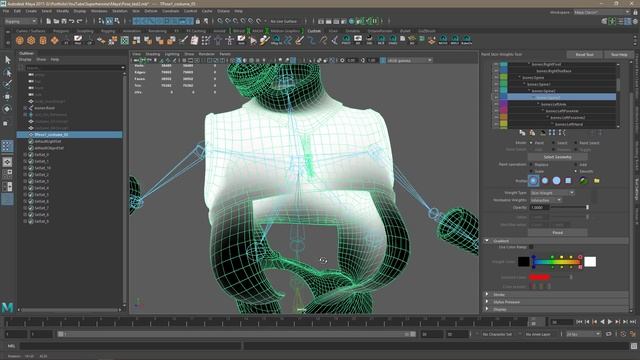Viewport: 640px width, 360px height.
Task: Activate the Rotate tool in toolbox
Action: click(x=7, y=109)
